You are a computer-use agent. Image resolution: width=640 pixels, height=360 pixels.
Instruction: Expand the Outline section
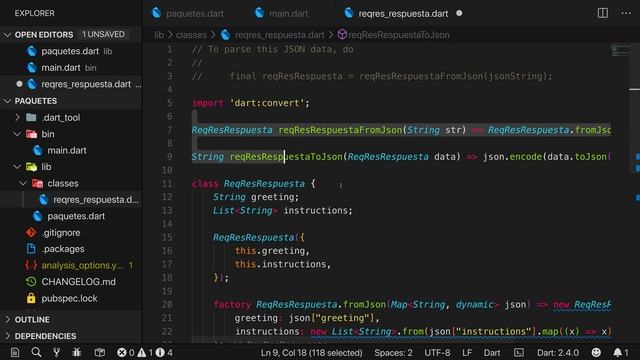tap(7, 319)
